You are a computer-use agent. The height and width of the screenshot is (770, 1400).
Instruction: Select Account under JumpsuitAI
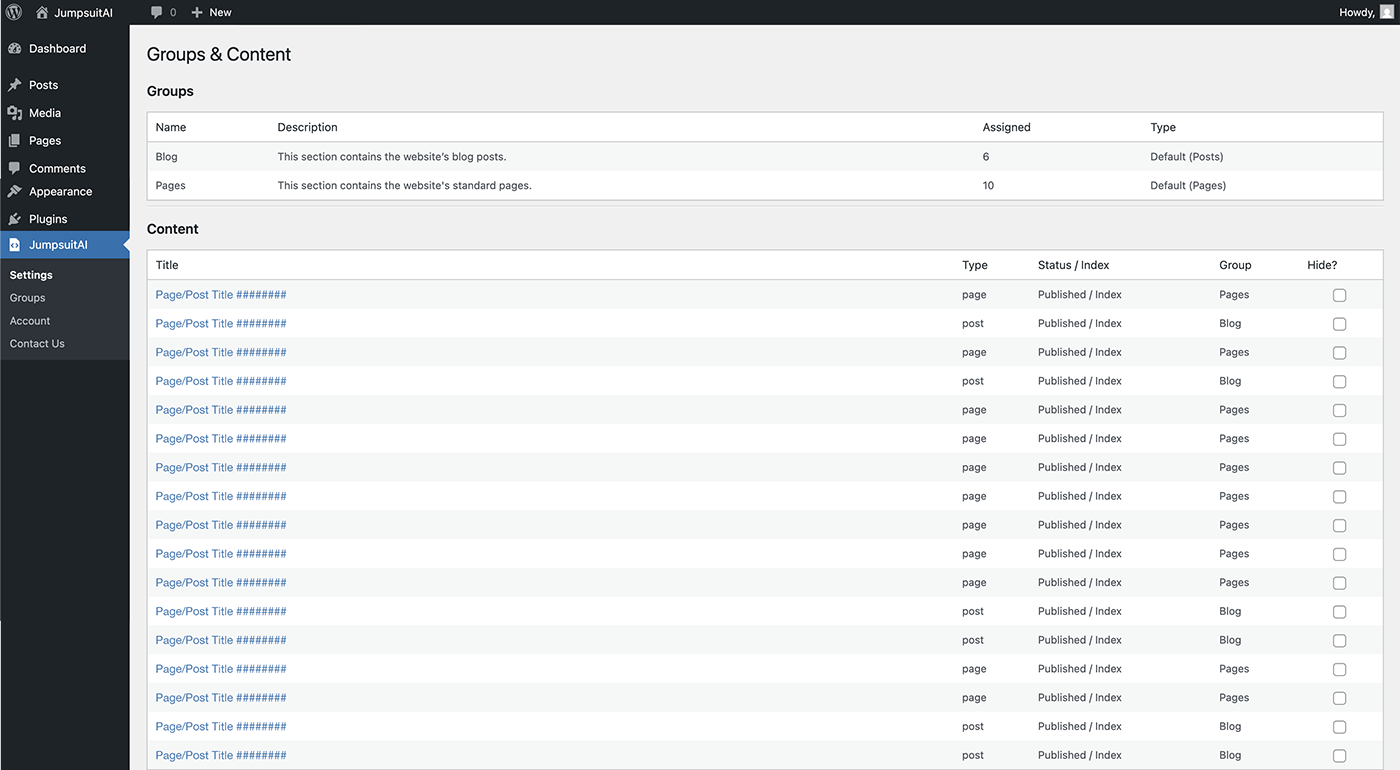tap(29, 320)
